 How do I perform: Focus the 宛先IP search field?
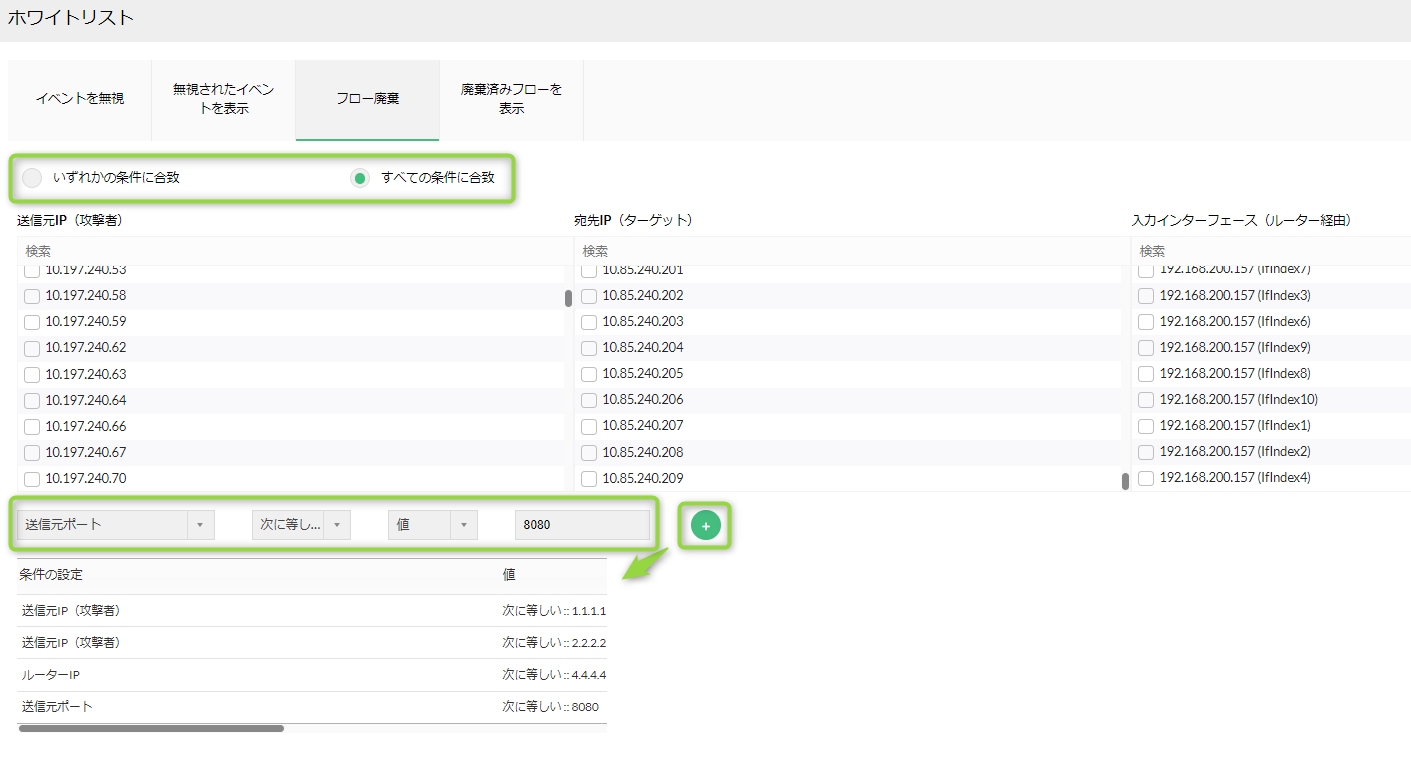click(x=848, y=251)
